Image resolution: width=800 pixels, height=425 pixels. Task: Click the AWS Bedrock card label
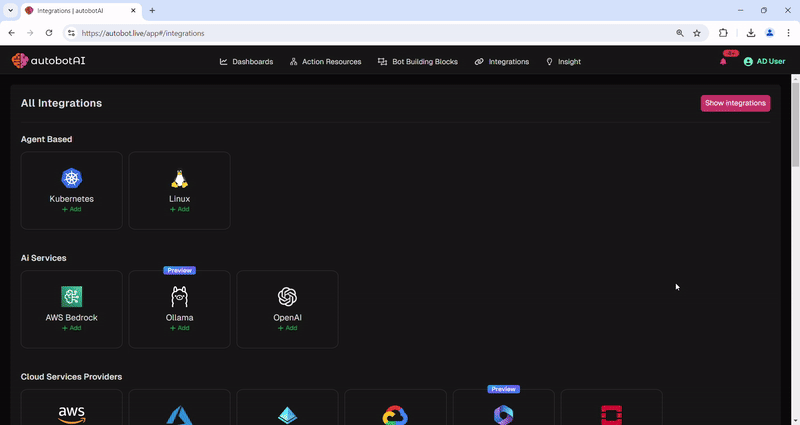71,318
